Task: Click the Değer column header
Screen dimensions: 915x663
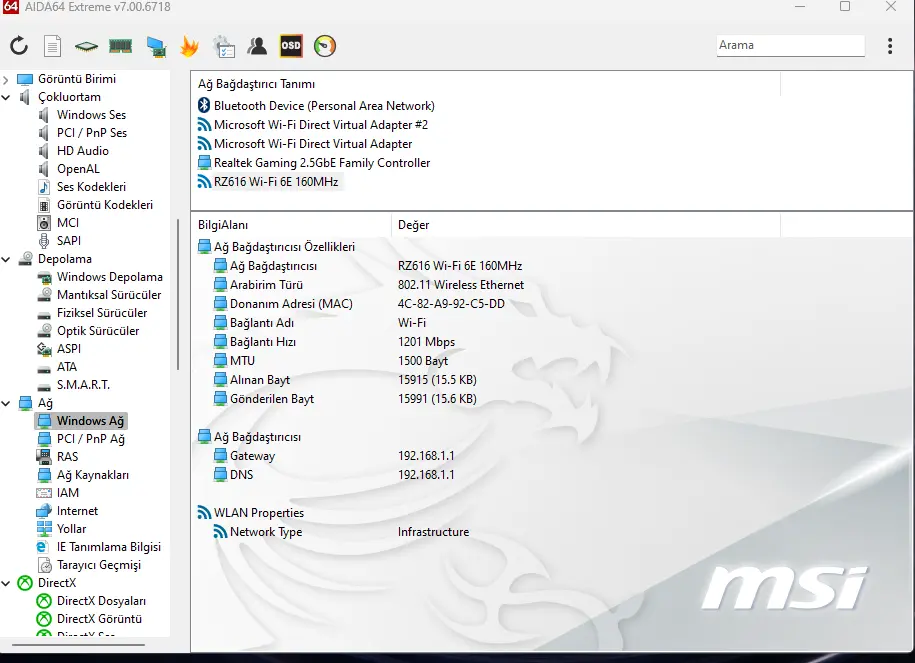Action: click(585, 225)
